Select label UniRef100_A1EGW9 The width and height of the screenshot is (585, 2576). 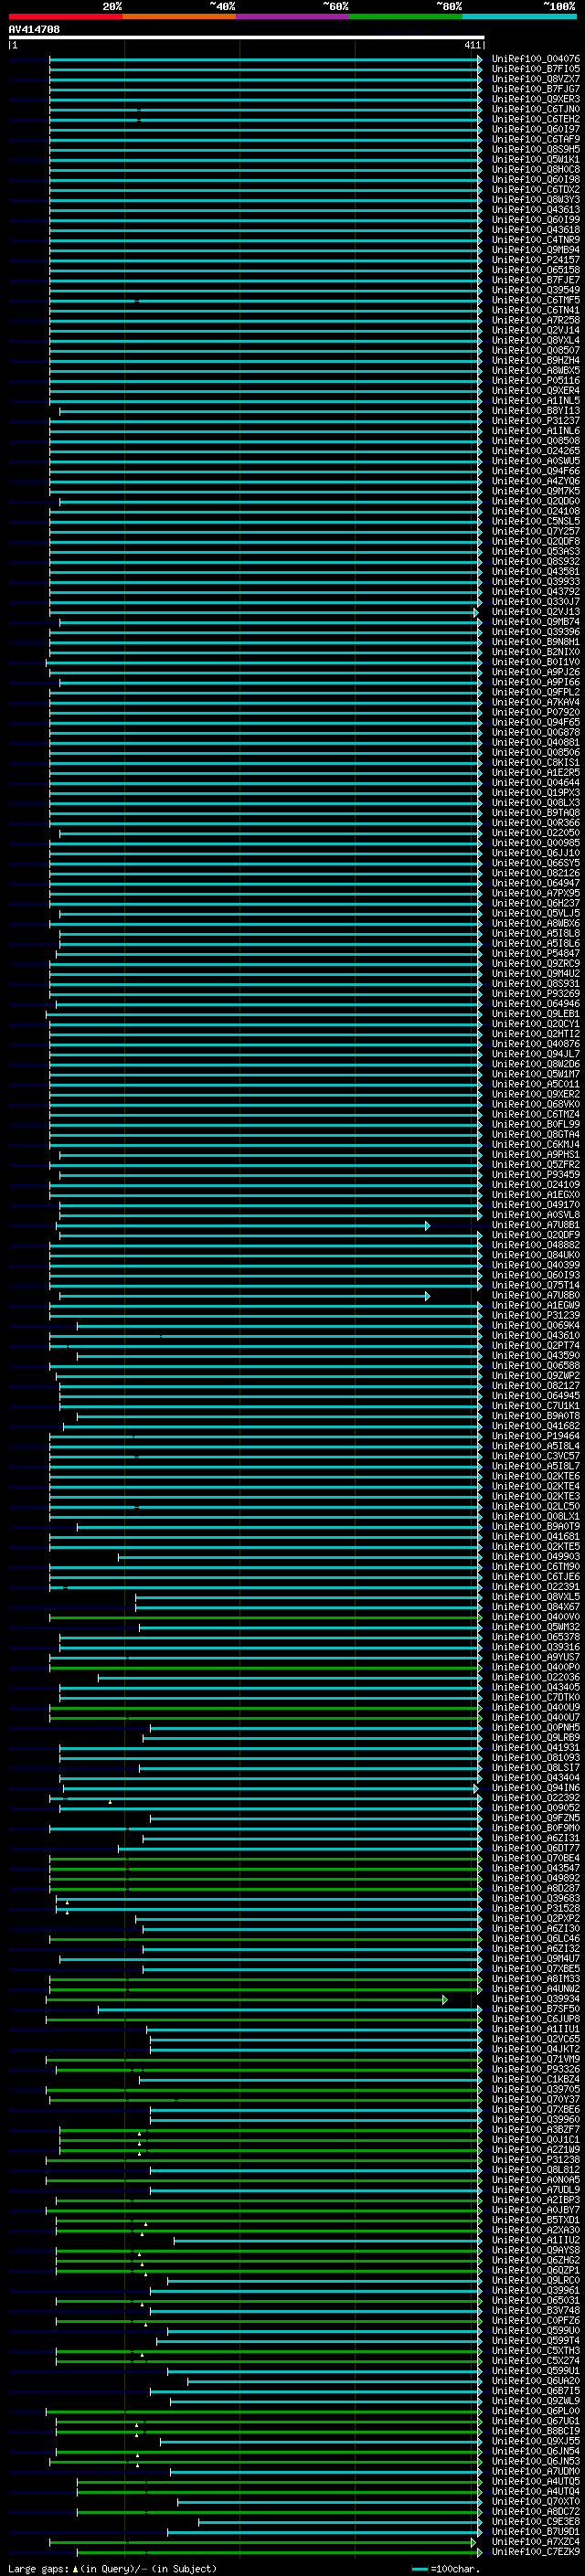coord(535,1305)
